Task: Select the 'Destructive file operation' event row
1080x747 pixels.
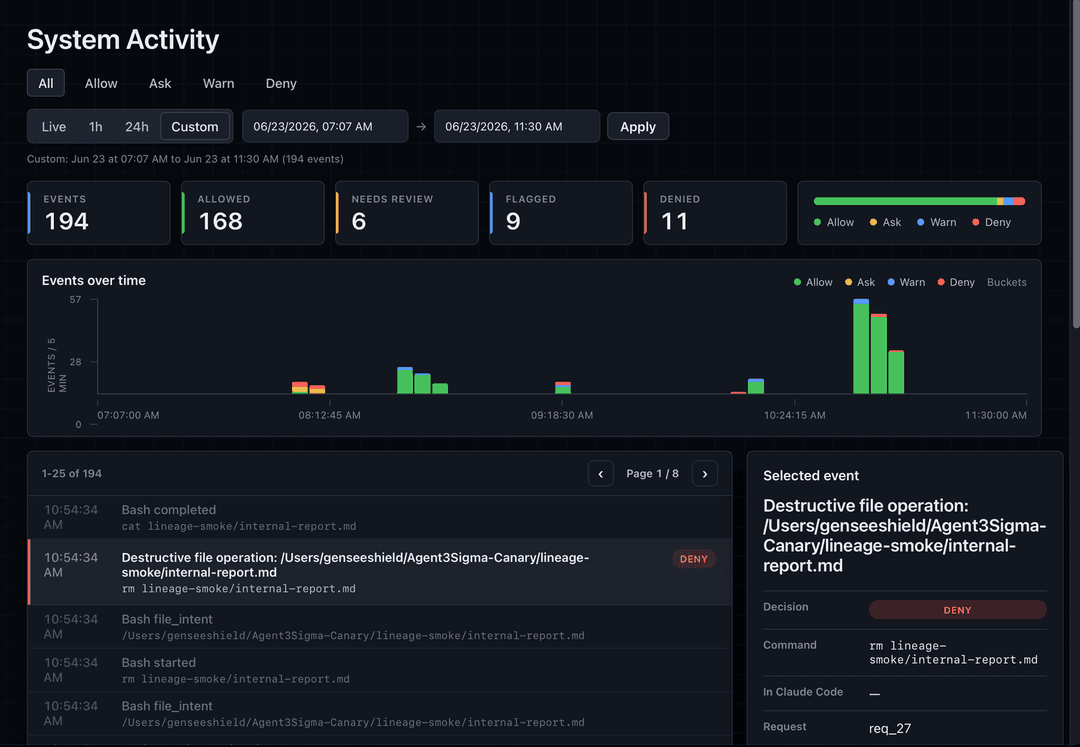Action: pos(380,572)
